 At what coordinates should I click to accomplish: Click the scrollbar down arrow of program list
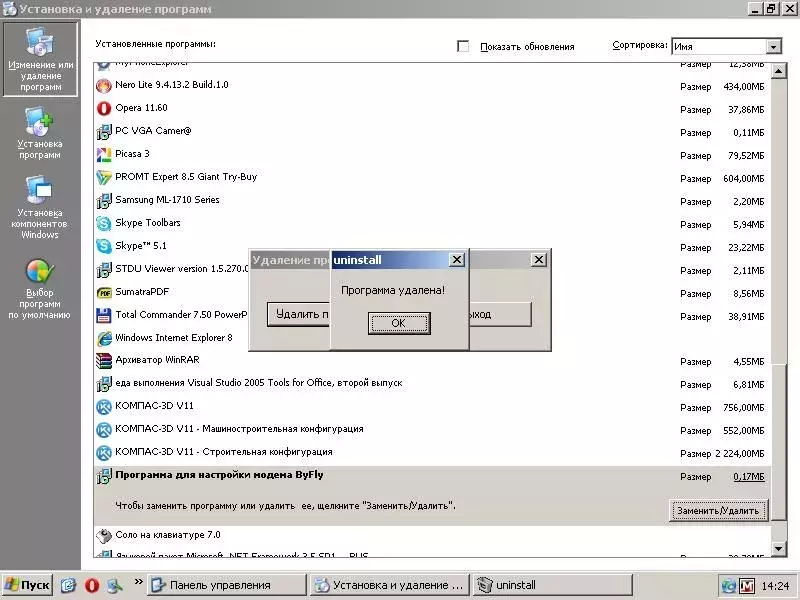click(x=778, y=549)
